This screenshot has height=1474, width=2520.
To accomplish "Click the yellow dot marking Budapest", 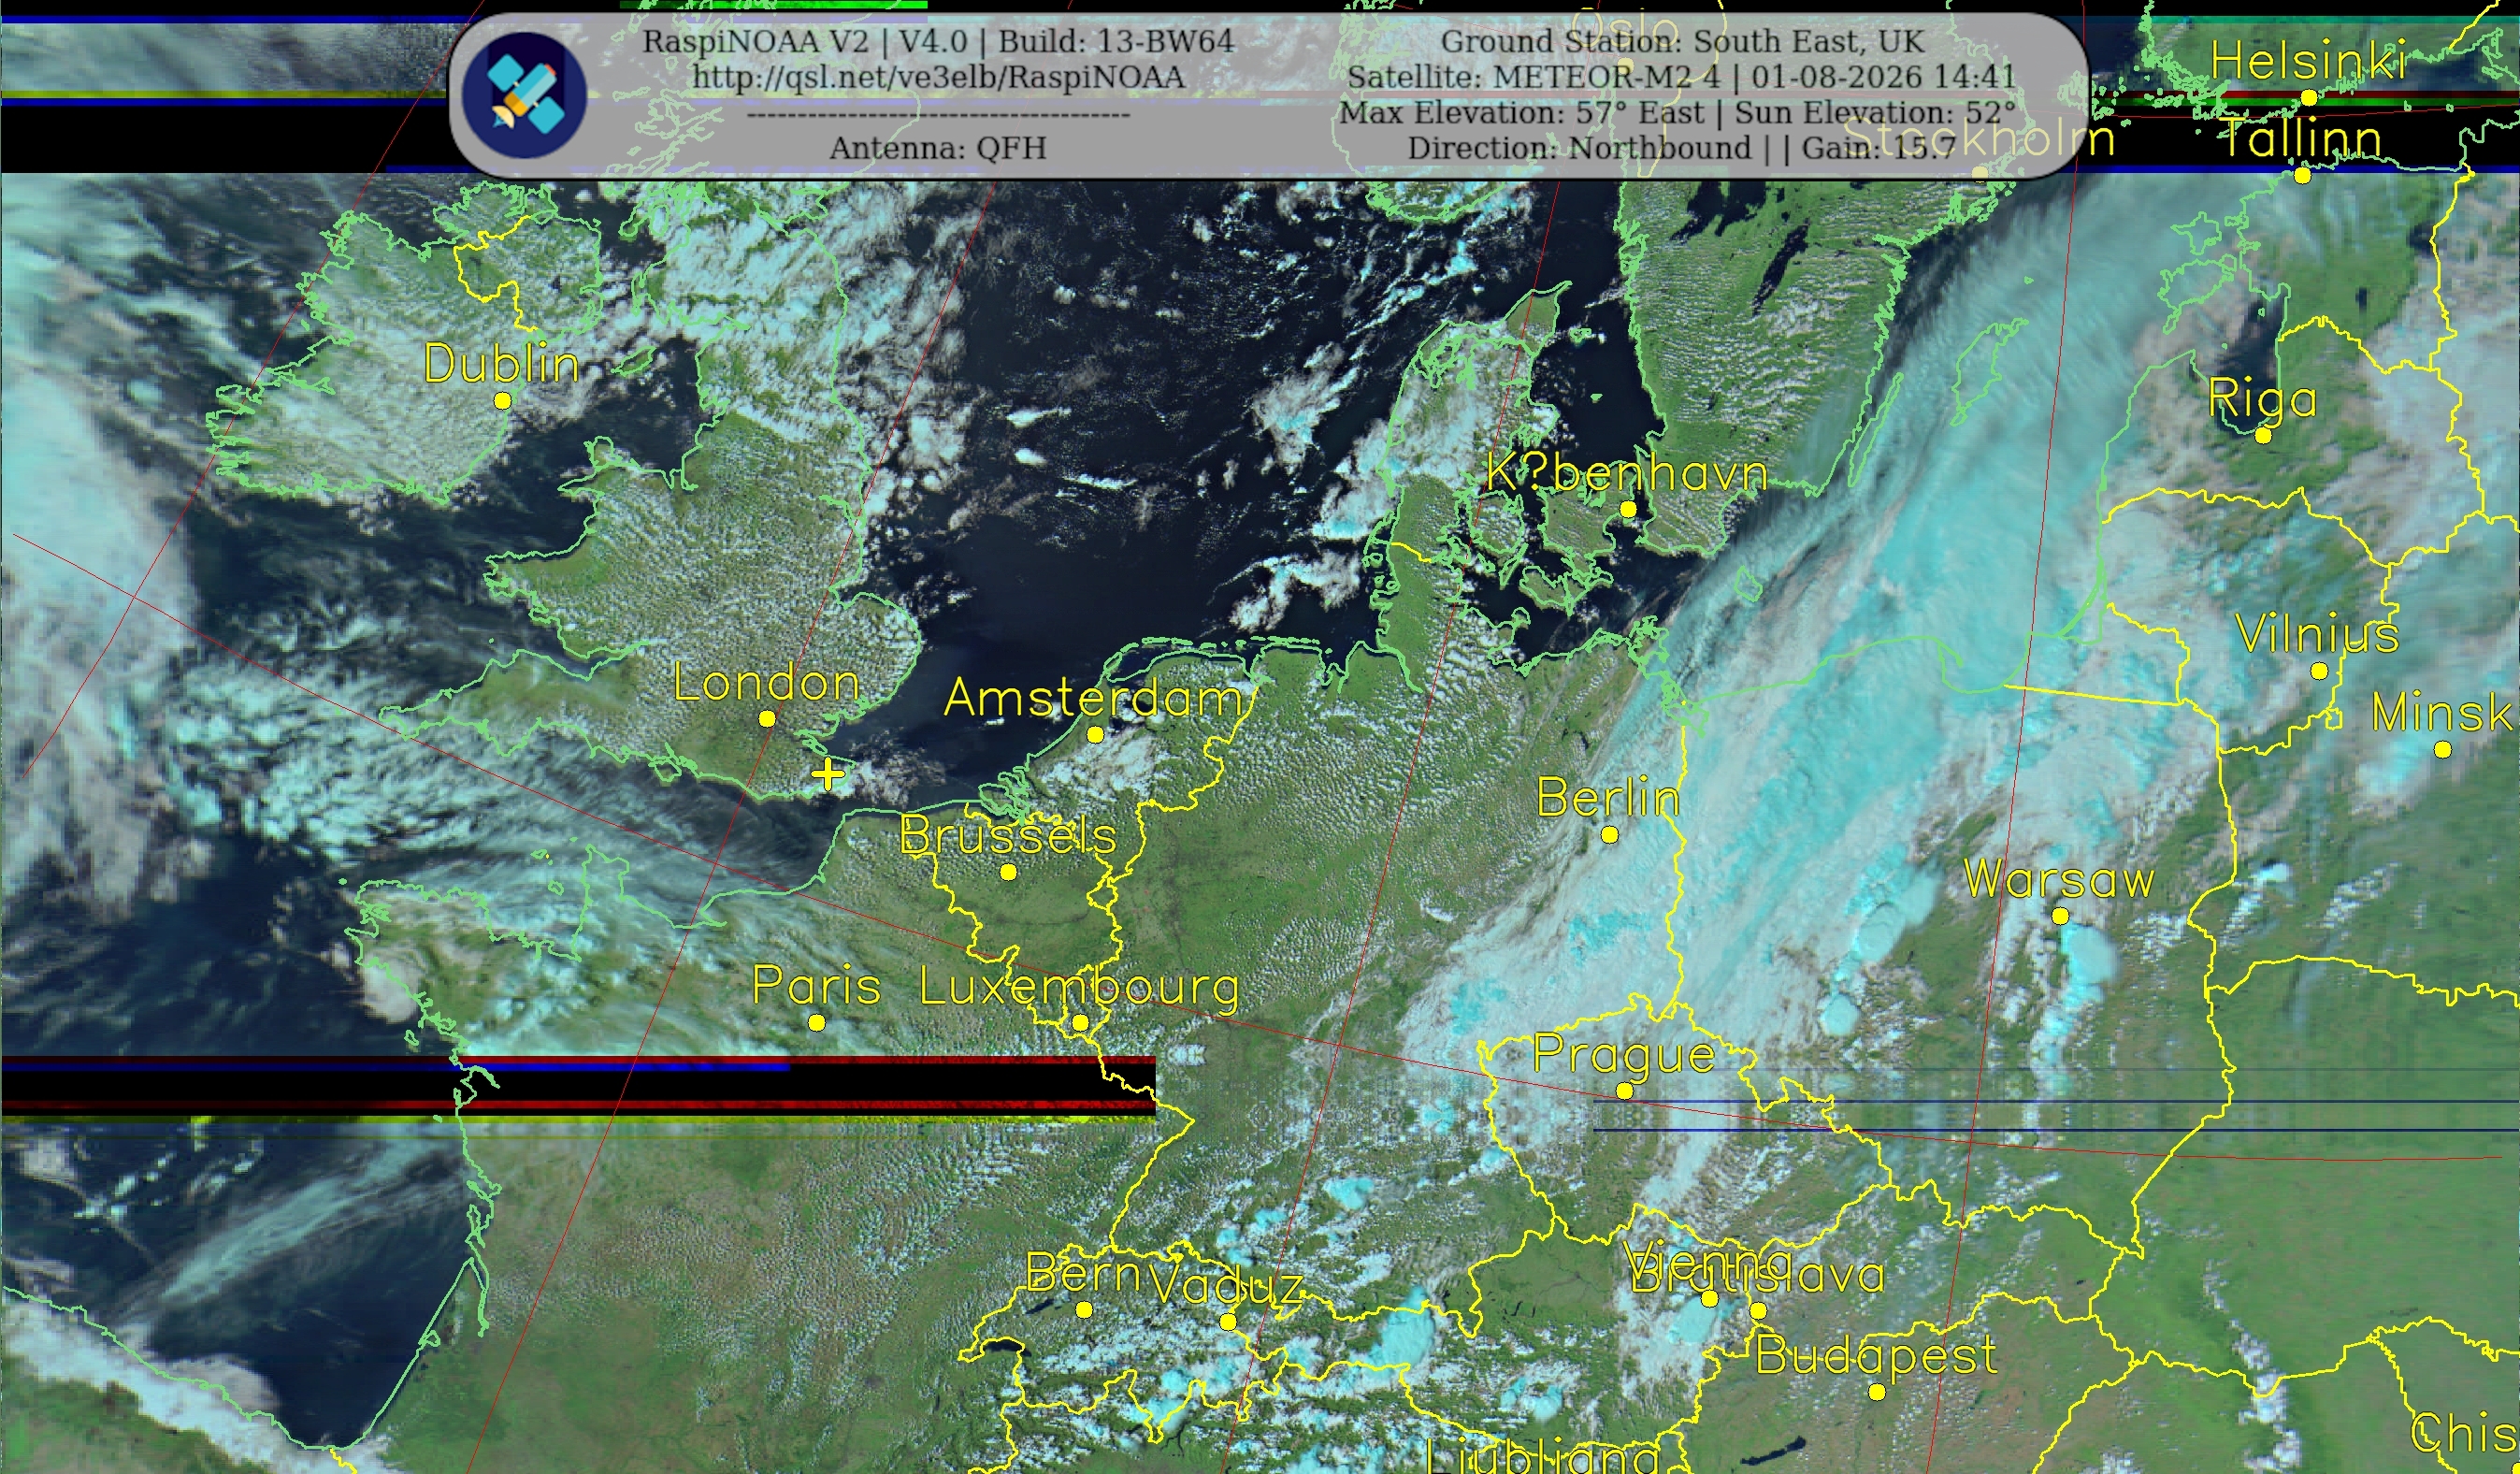I will tap(1877, 1393).
